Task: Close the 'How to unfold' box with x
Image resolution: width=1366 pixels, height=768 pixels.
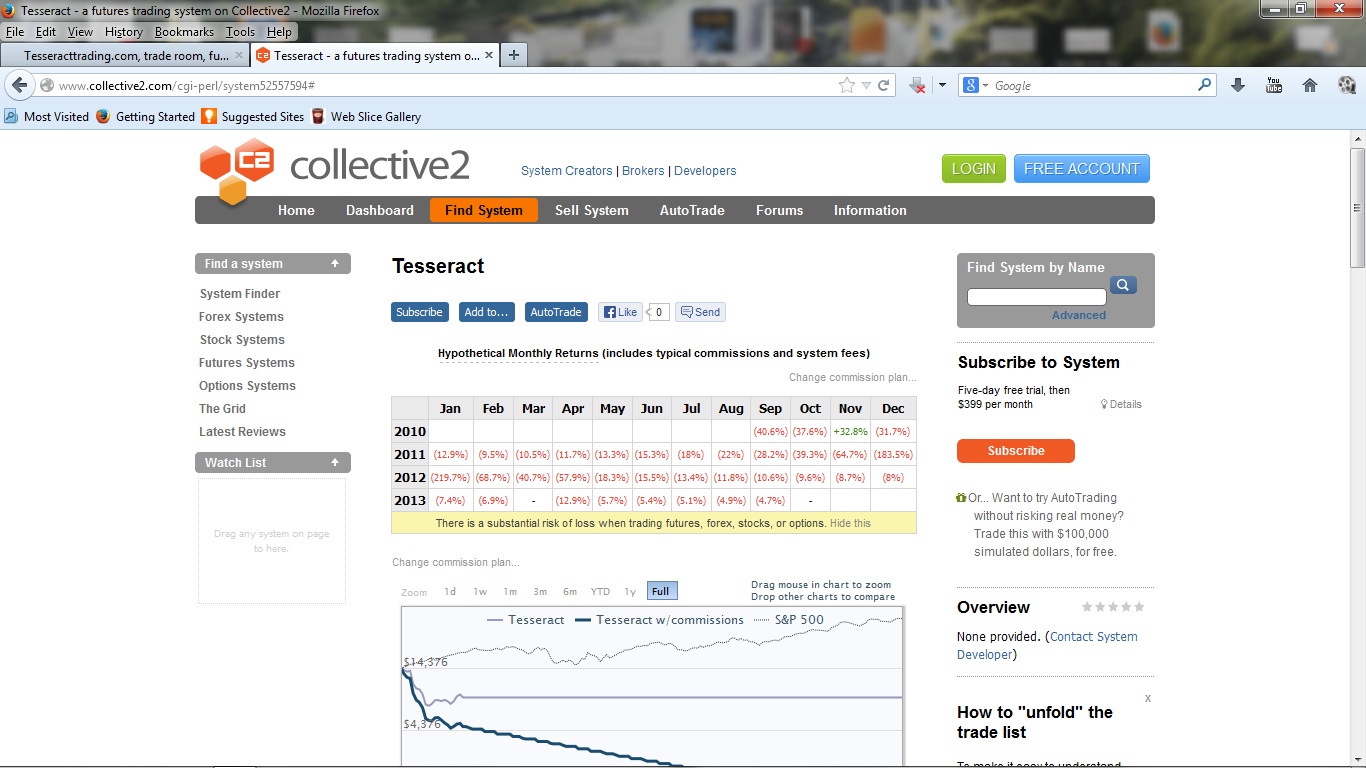Action: pyautogui.click(x=1148, y=698)
